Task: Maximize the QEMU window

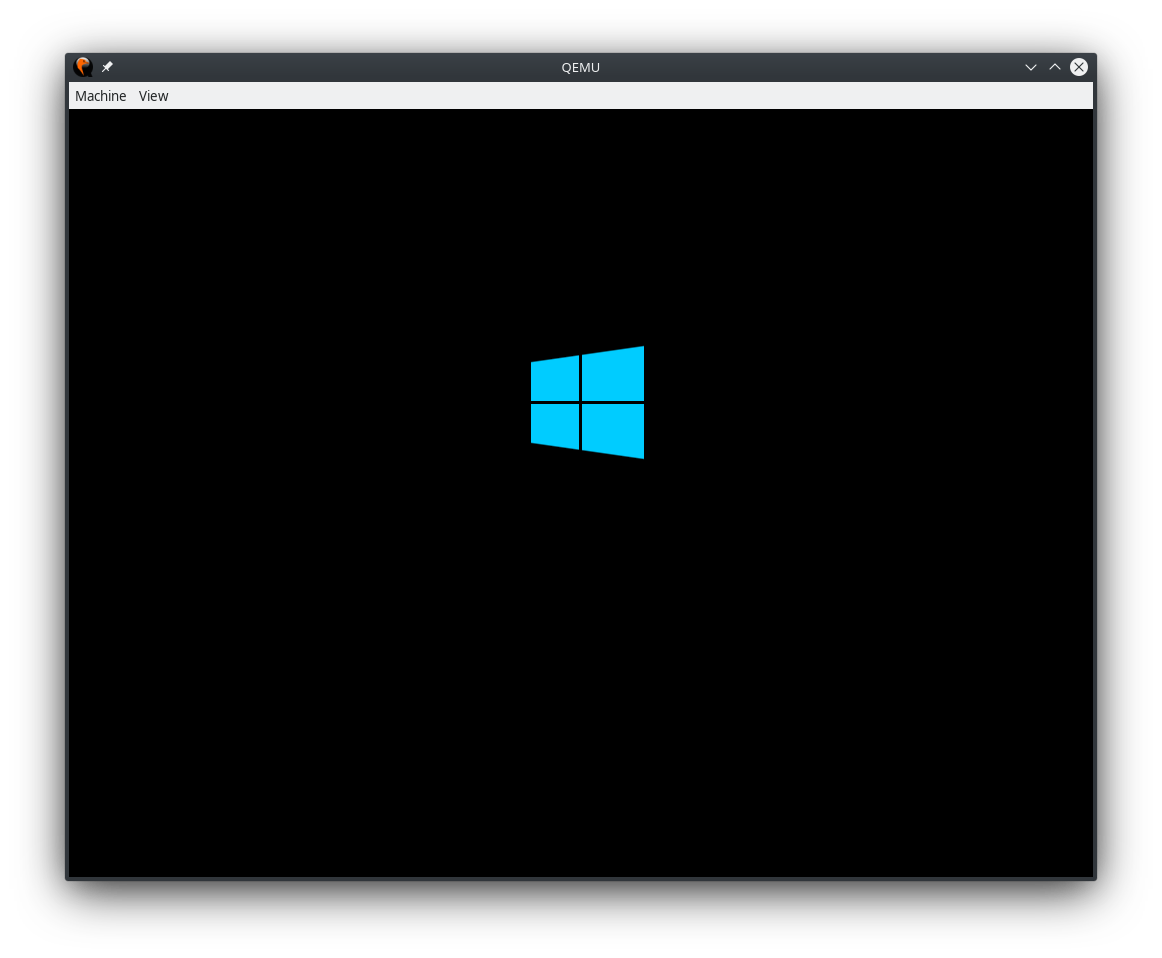Action: point(1055,67)
